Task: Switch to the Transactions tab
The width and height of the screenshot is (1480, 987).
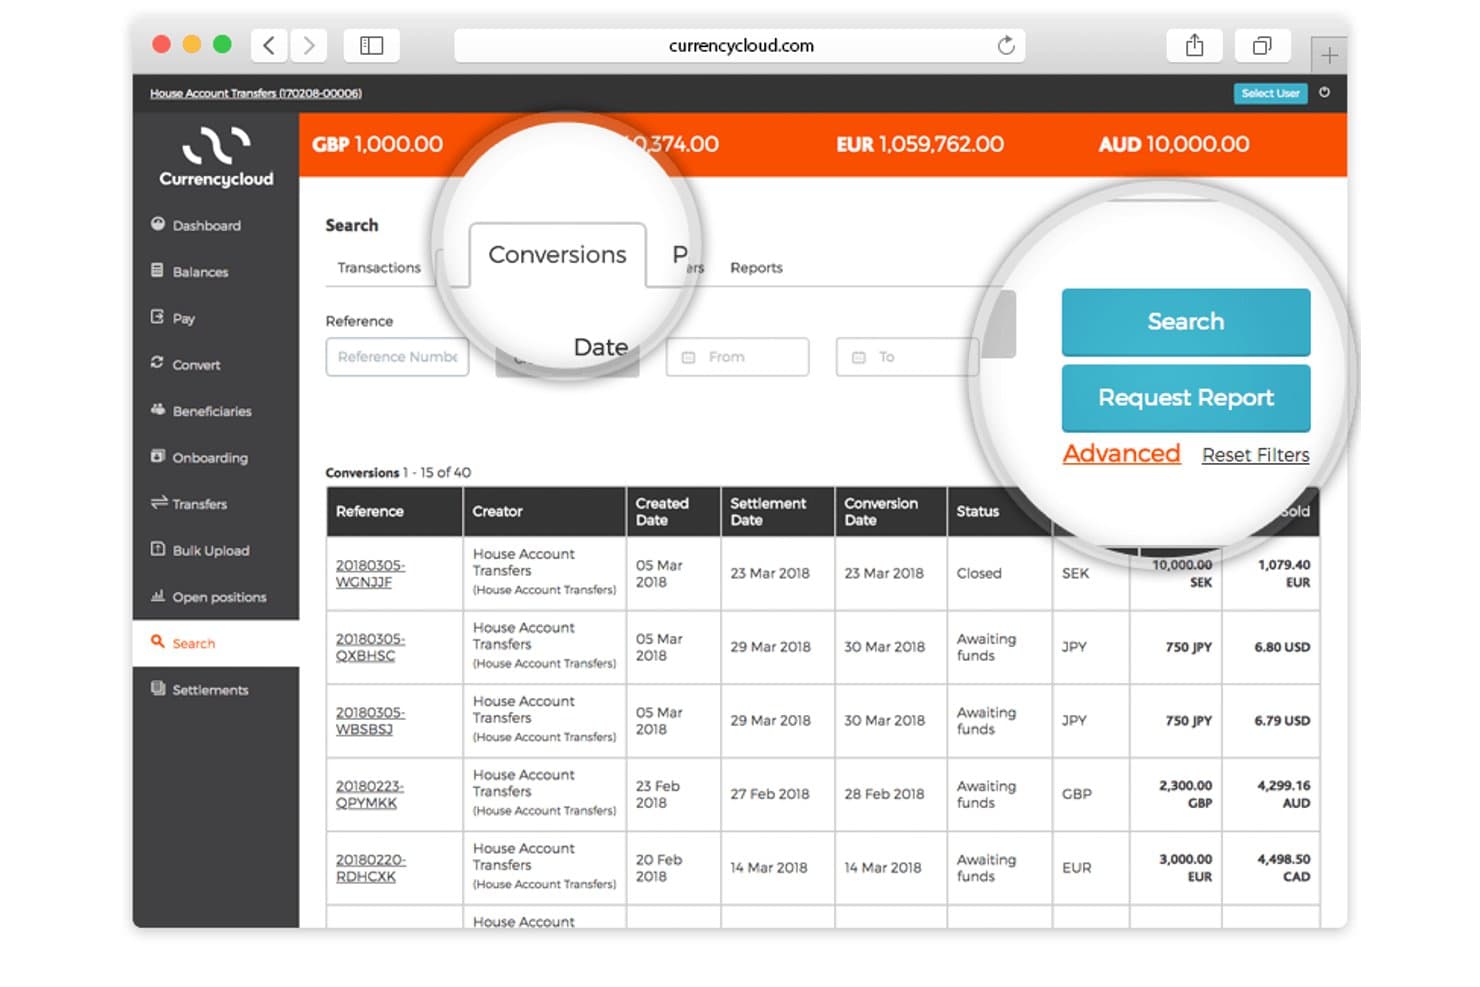Action: tap(379, 267)
